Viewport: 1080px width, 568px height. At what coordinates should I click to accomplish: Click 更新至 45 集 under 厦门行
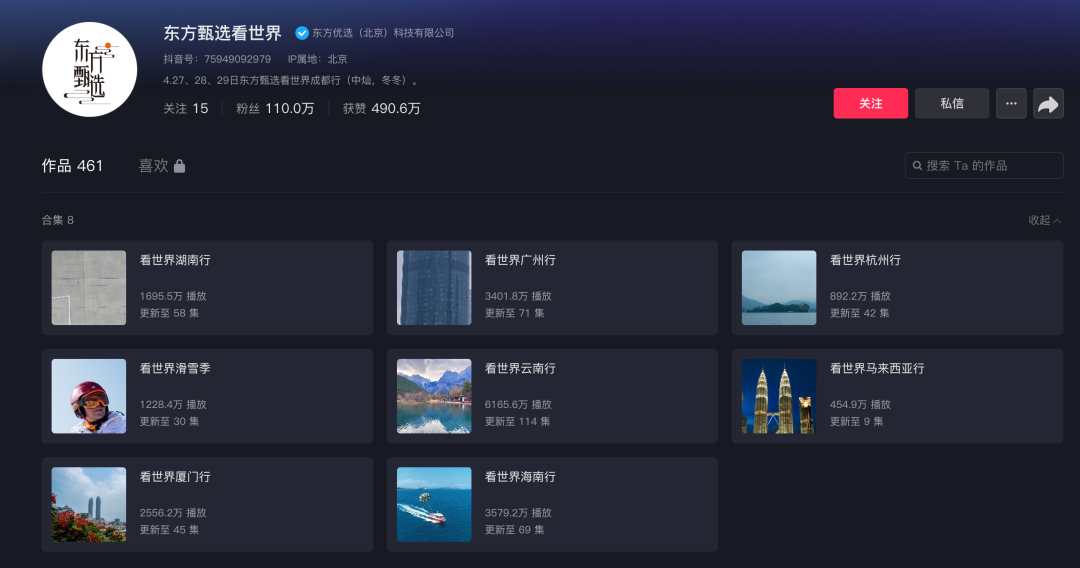(x=169, y=529)
